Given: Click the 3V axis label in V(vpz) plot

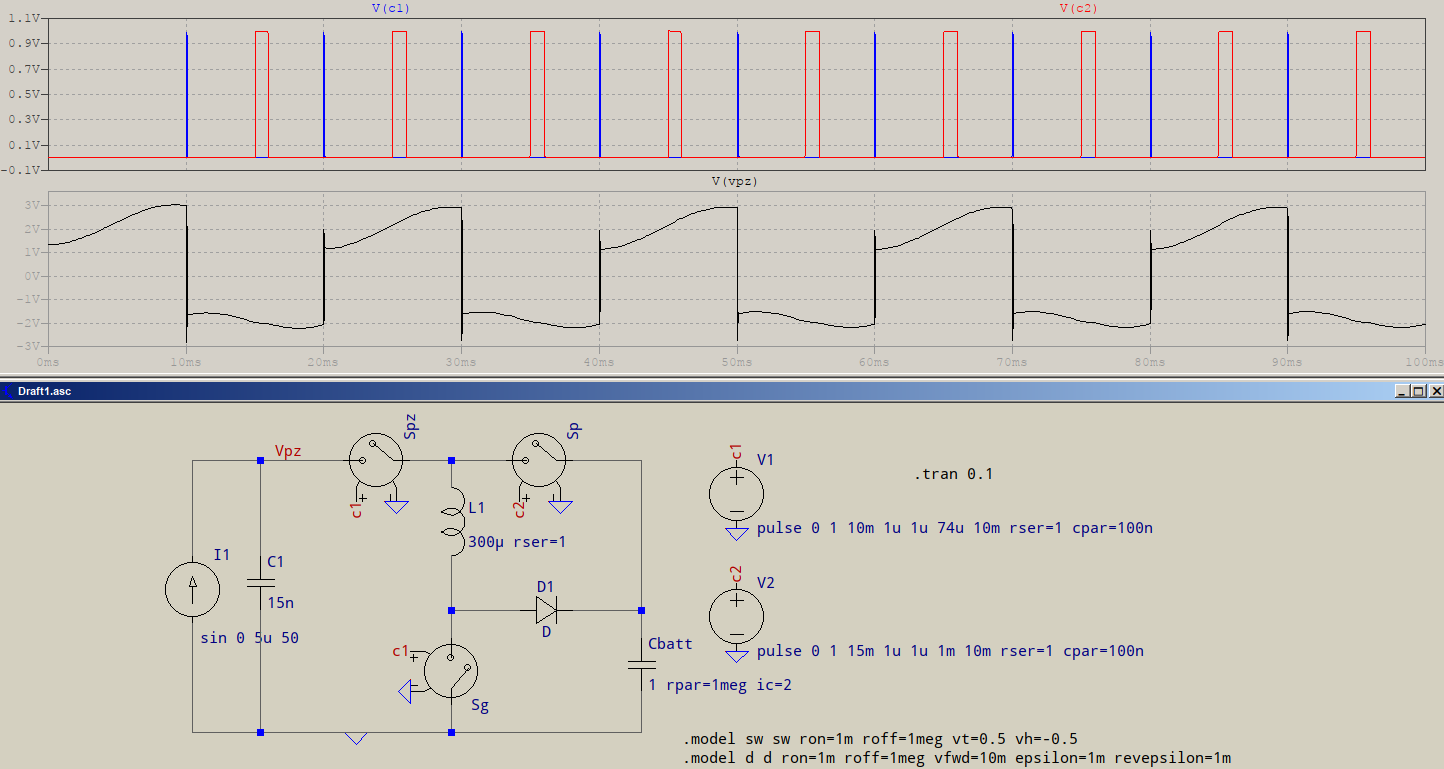Looking at the screenshot, I should point(31,205).
